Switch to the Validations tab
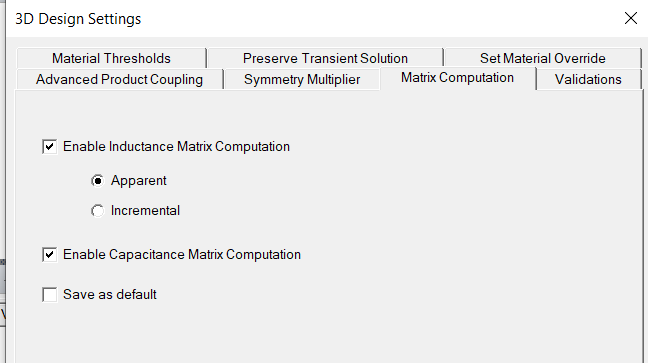The width and height of the screenshot is (648, 363). click(x=588, y=79)
